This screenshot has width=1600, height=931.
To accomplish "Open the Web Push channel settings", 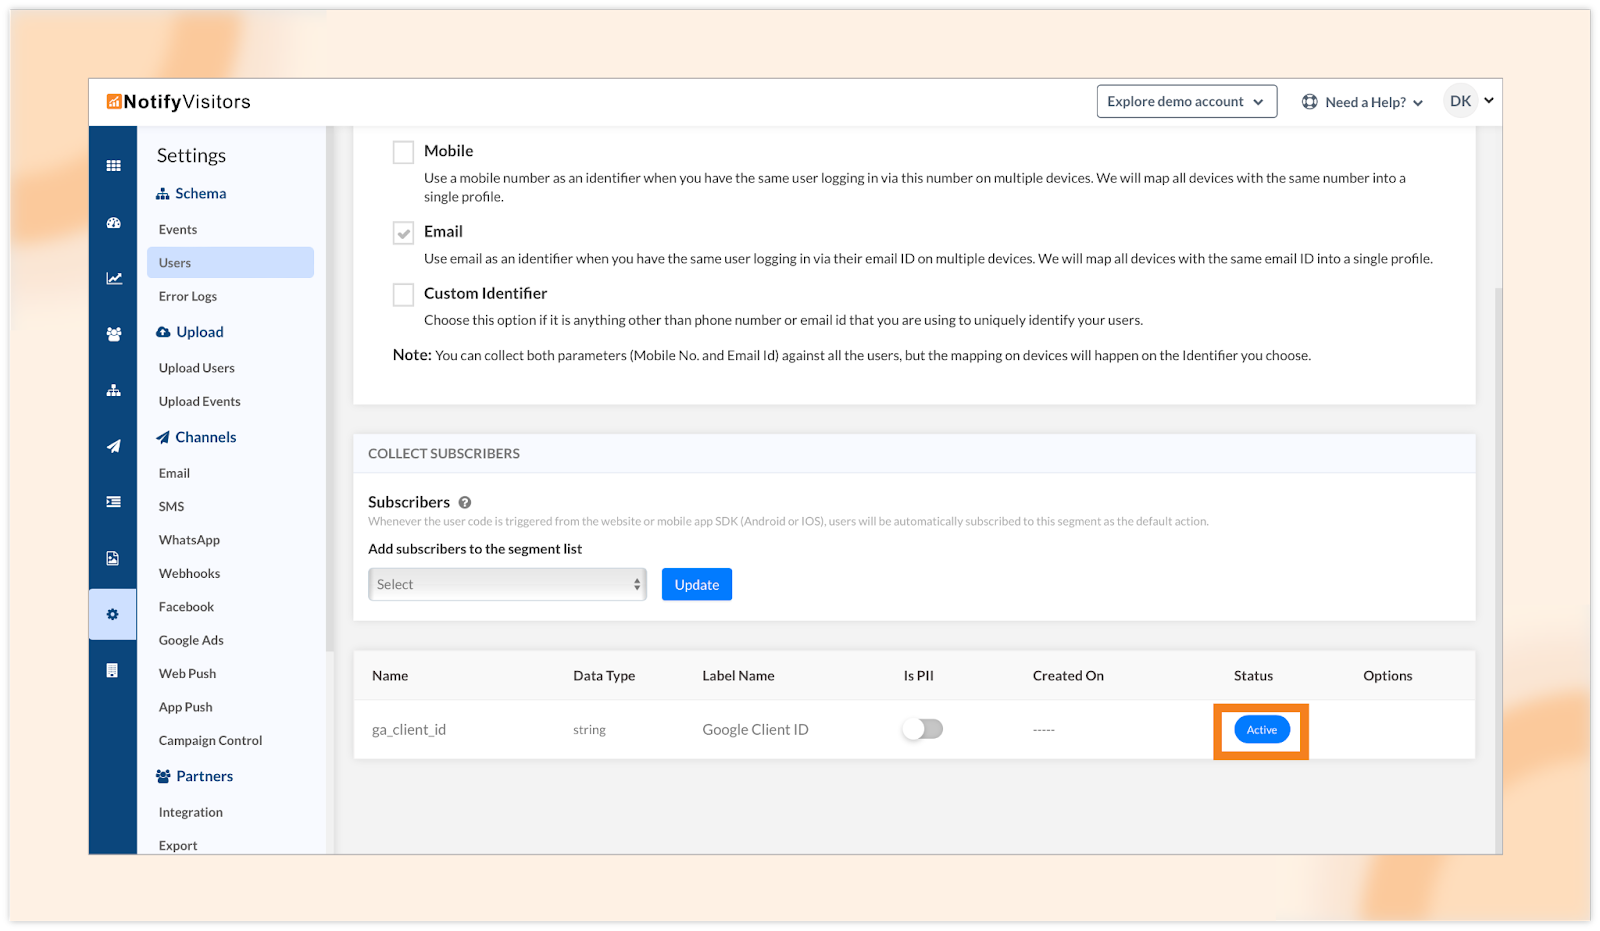I will (187, 674).
